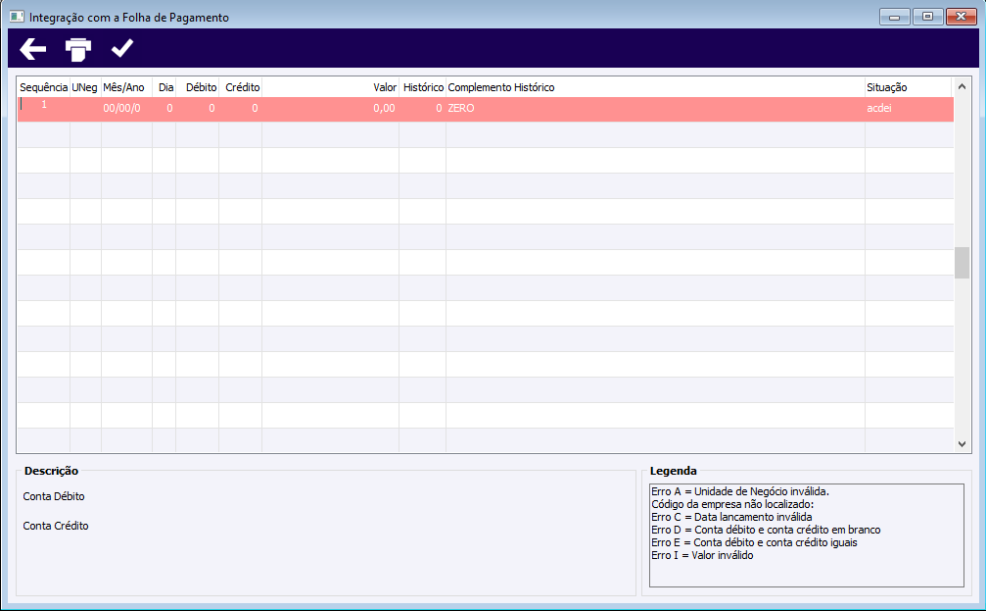Click legend line Código da empresa não localizado
The width and height of the screenshot is (986, 611).
tap(733, 504)
